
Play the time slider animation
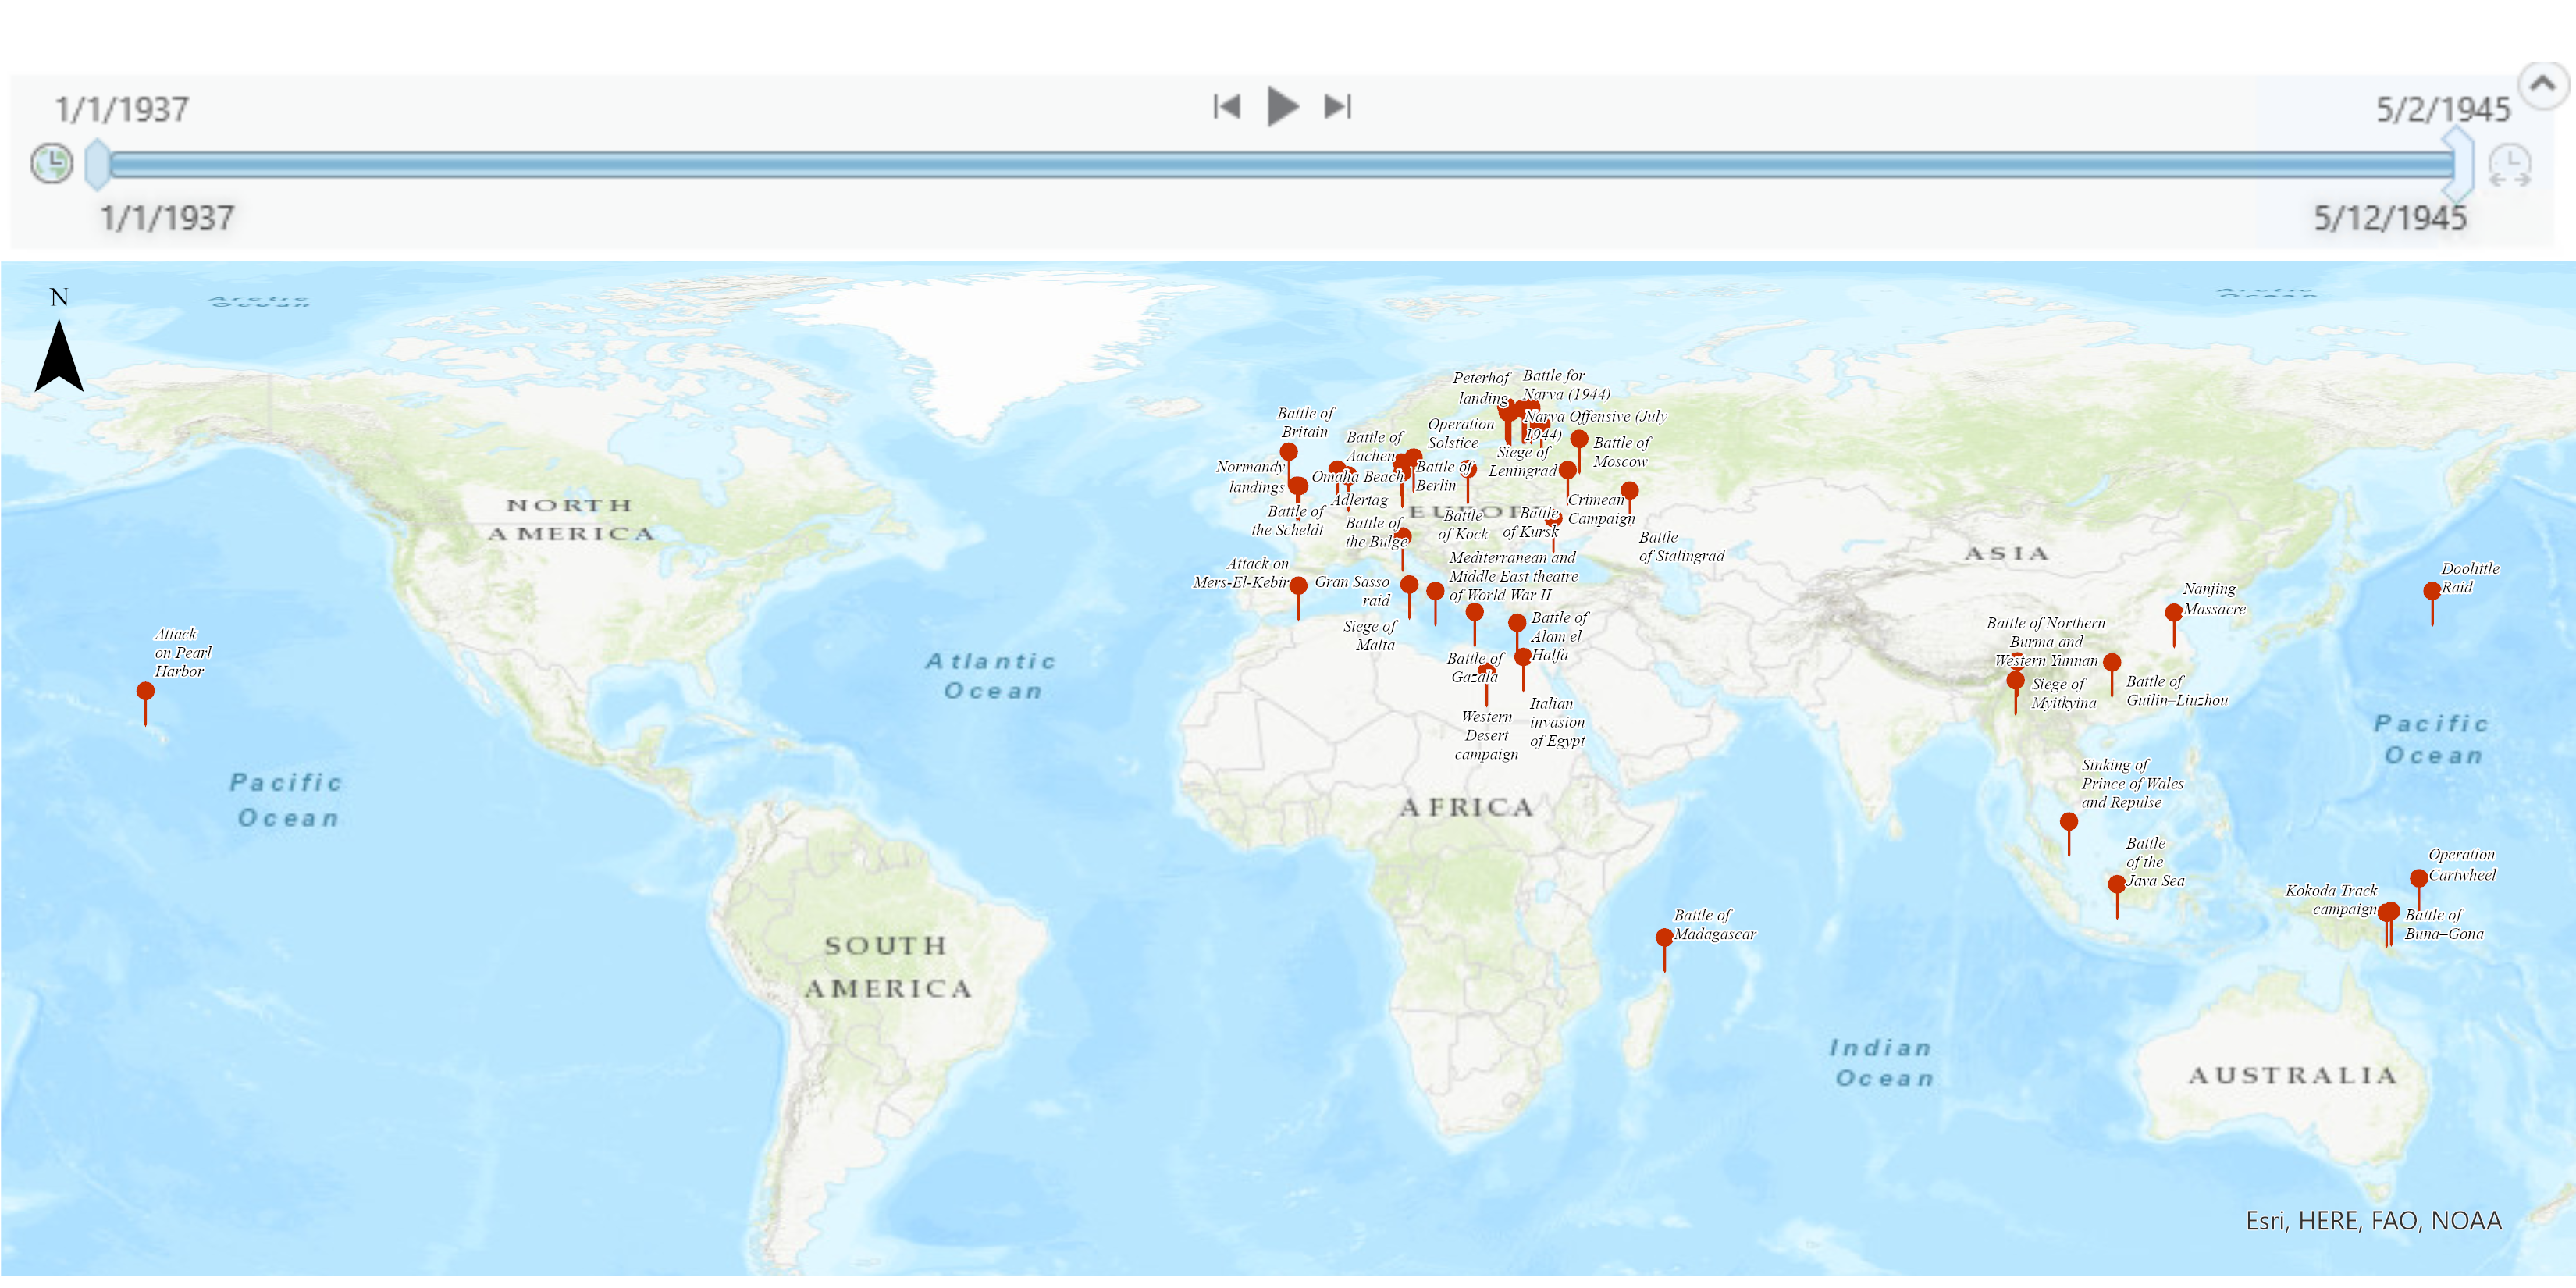point(1282,106)
